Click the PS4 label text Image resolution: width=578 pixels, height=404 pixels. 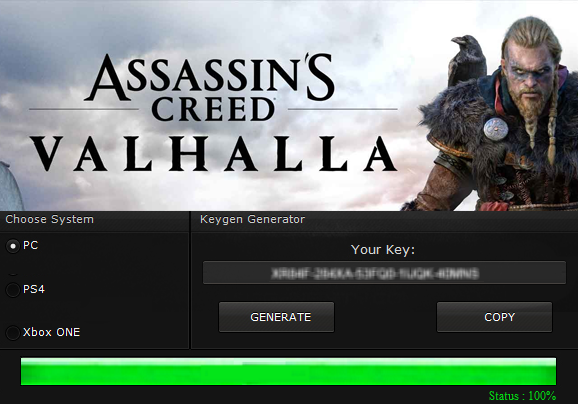(x=34, y=289)
